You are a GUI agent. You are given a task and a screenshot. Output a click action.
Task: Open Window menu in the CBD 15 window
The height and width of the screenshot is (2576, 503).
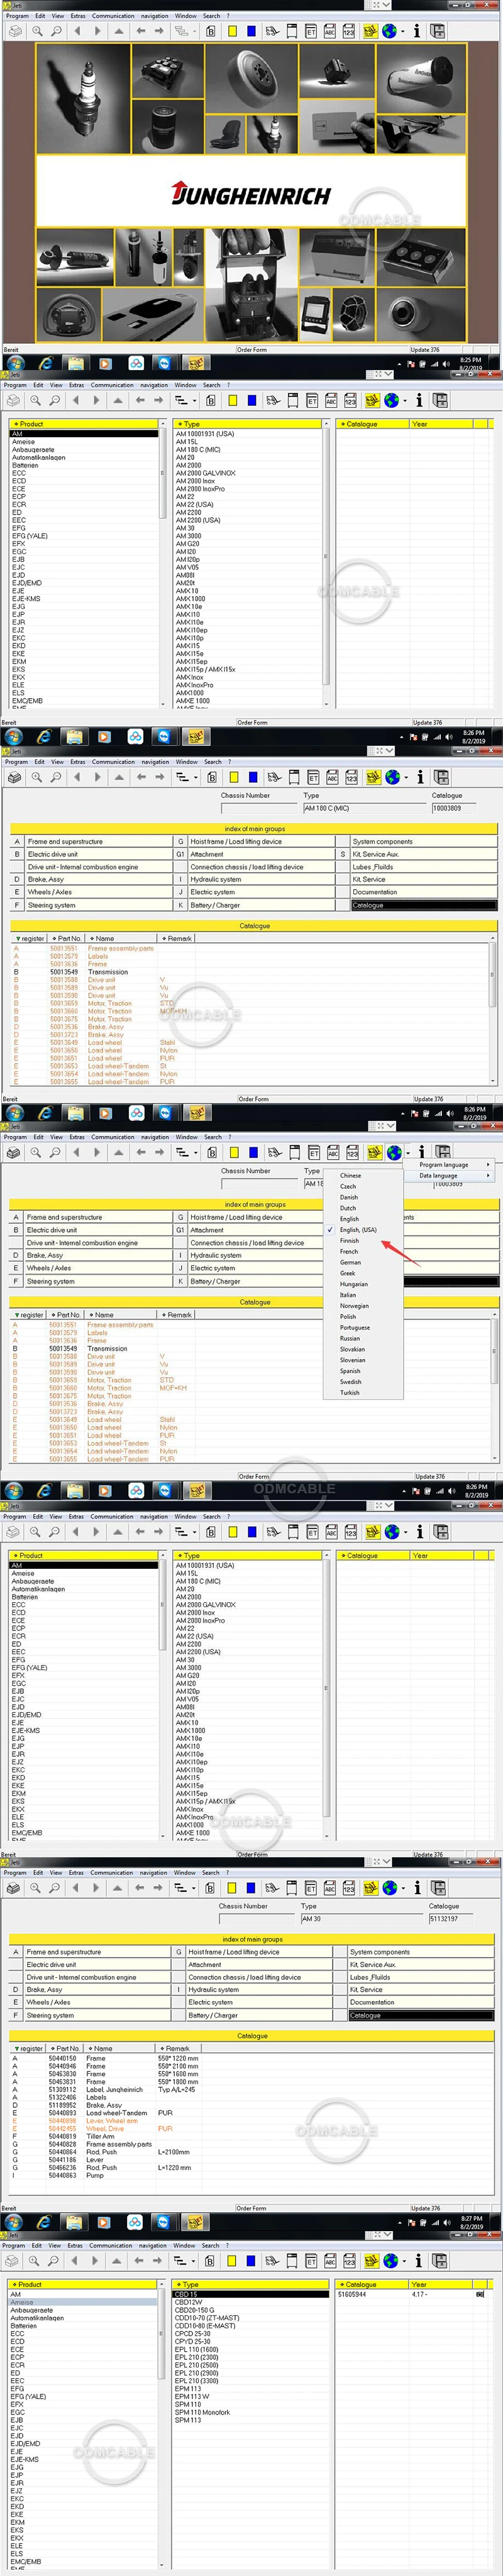tap(184, 2245)
